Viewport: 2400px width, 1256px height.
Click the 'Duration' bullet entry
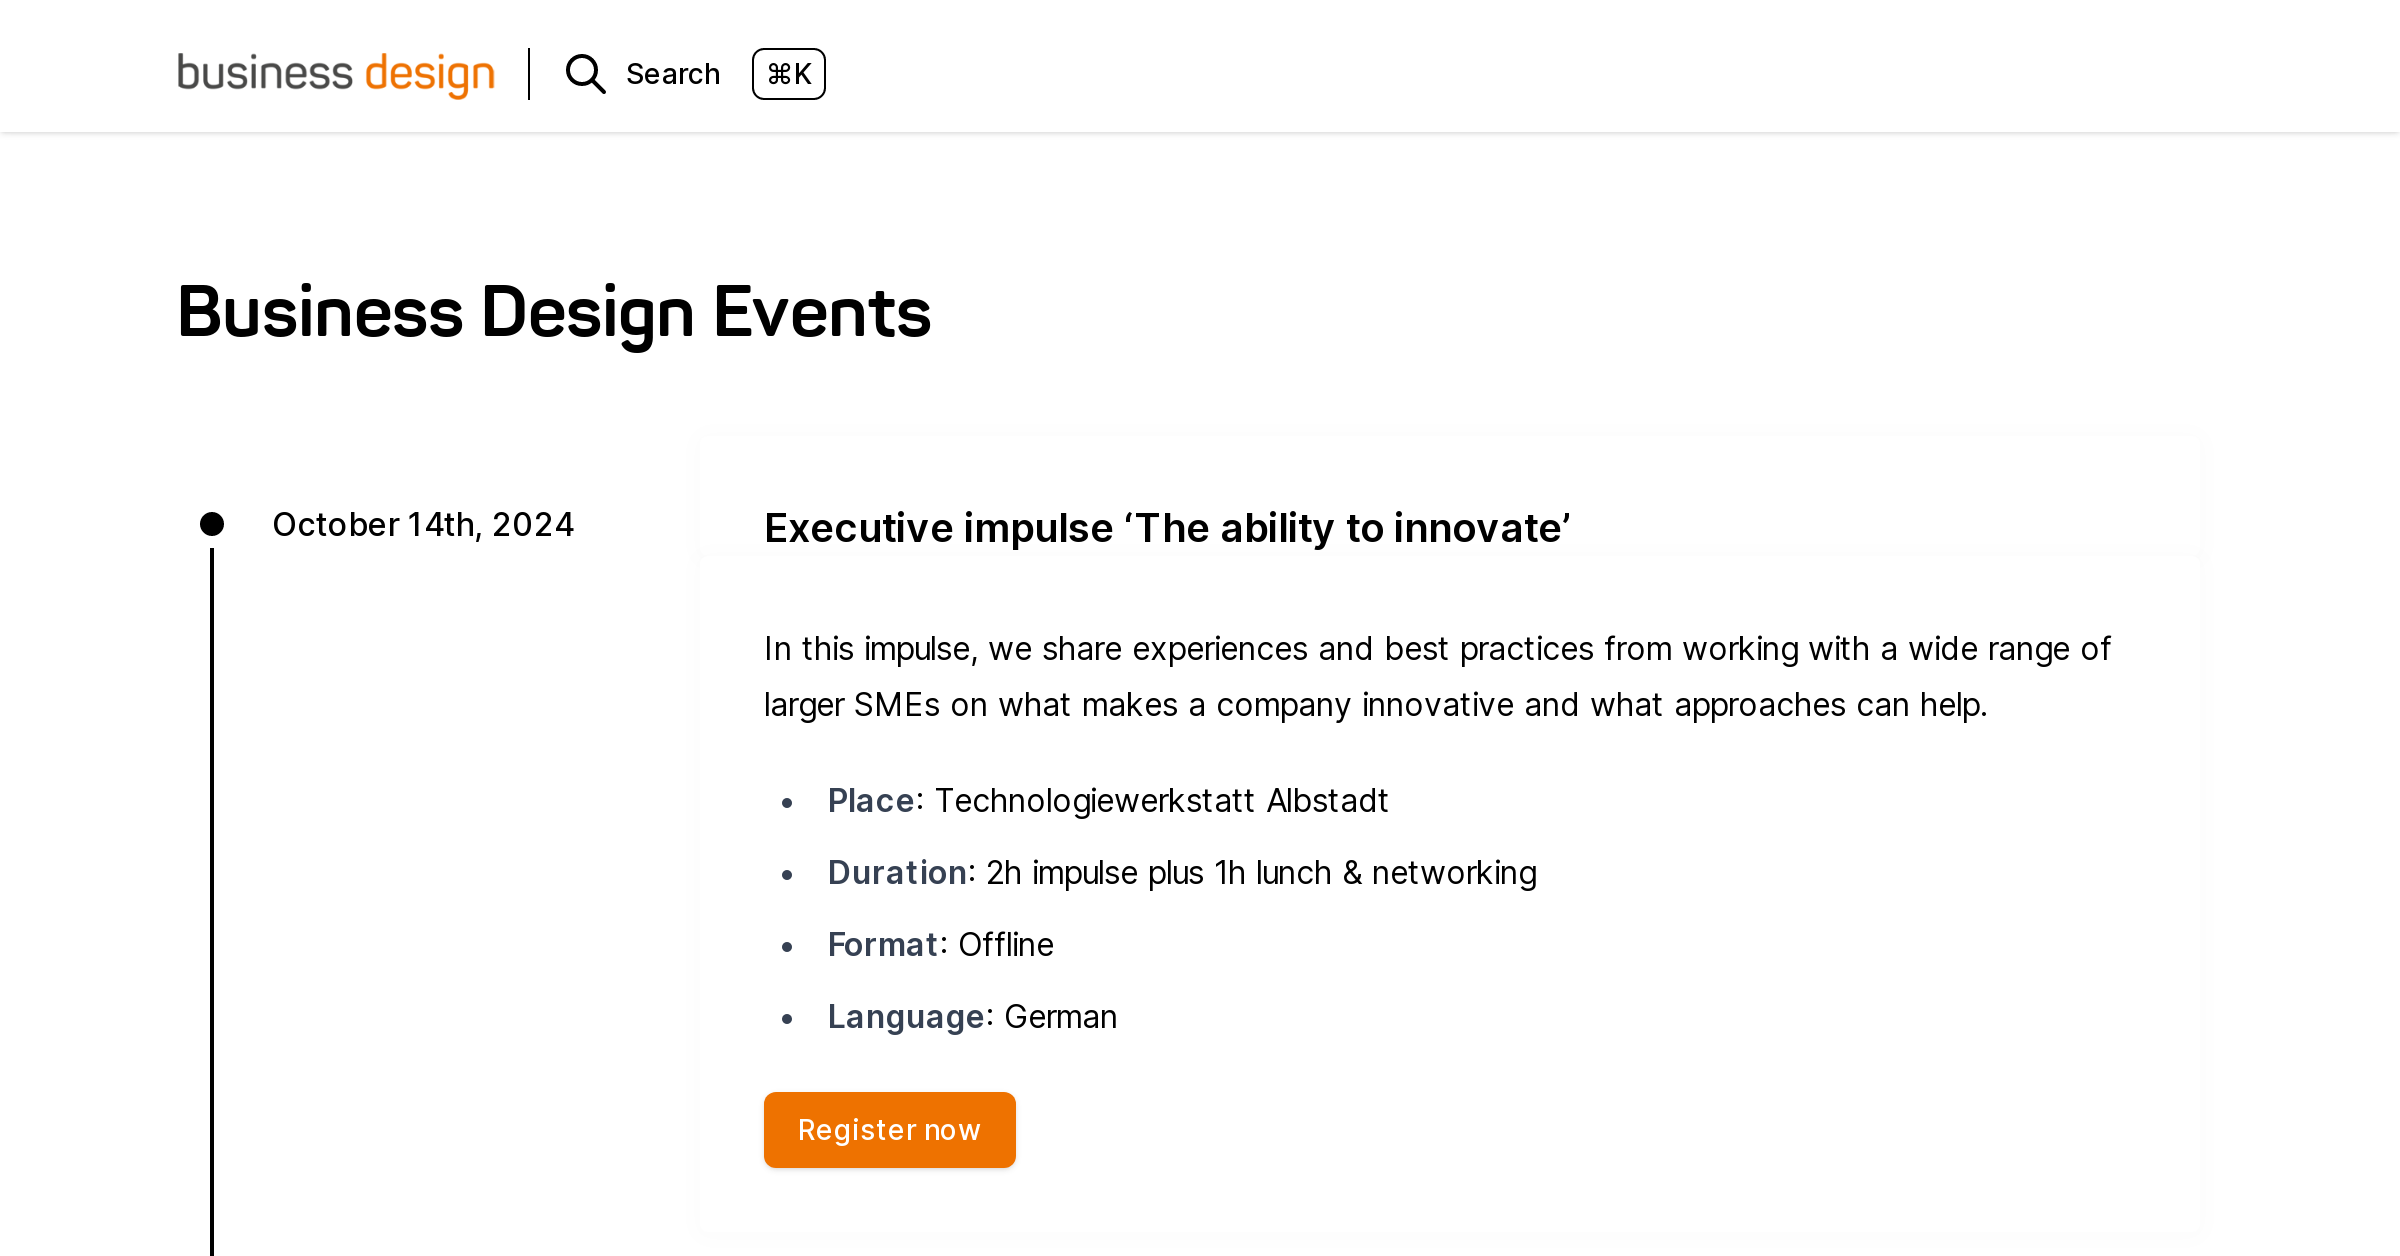(x=1180, y=872)
